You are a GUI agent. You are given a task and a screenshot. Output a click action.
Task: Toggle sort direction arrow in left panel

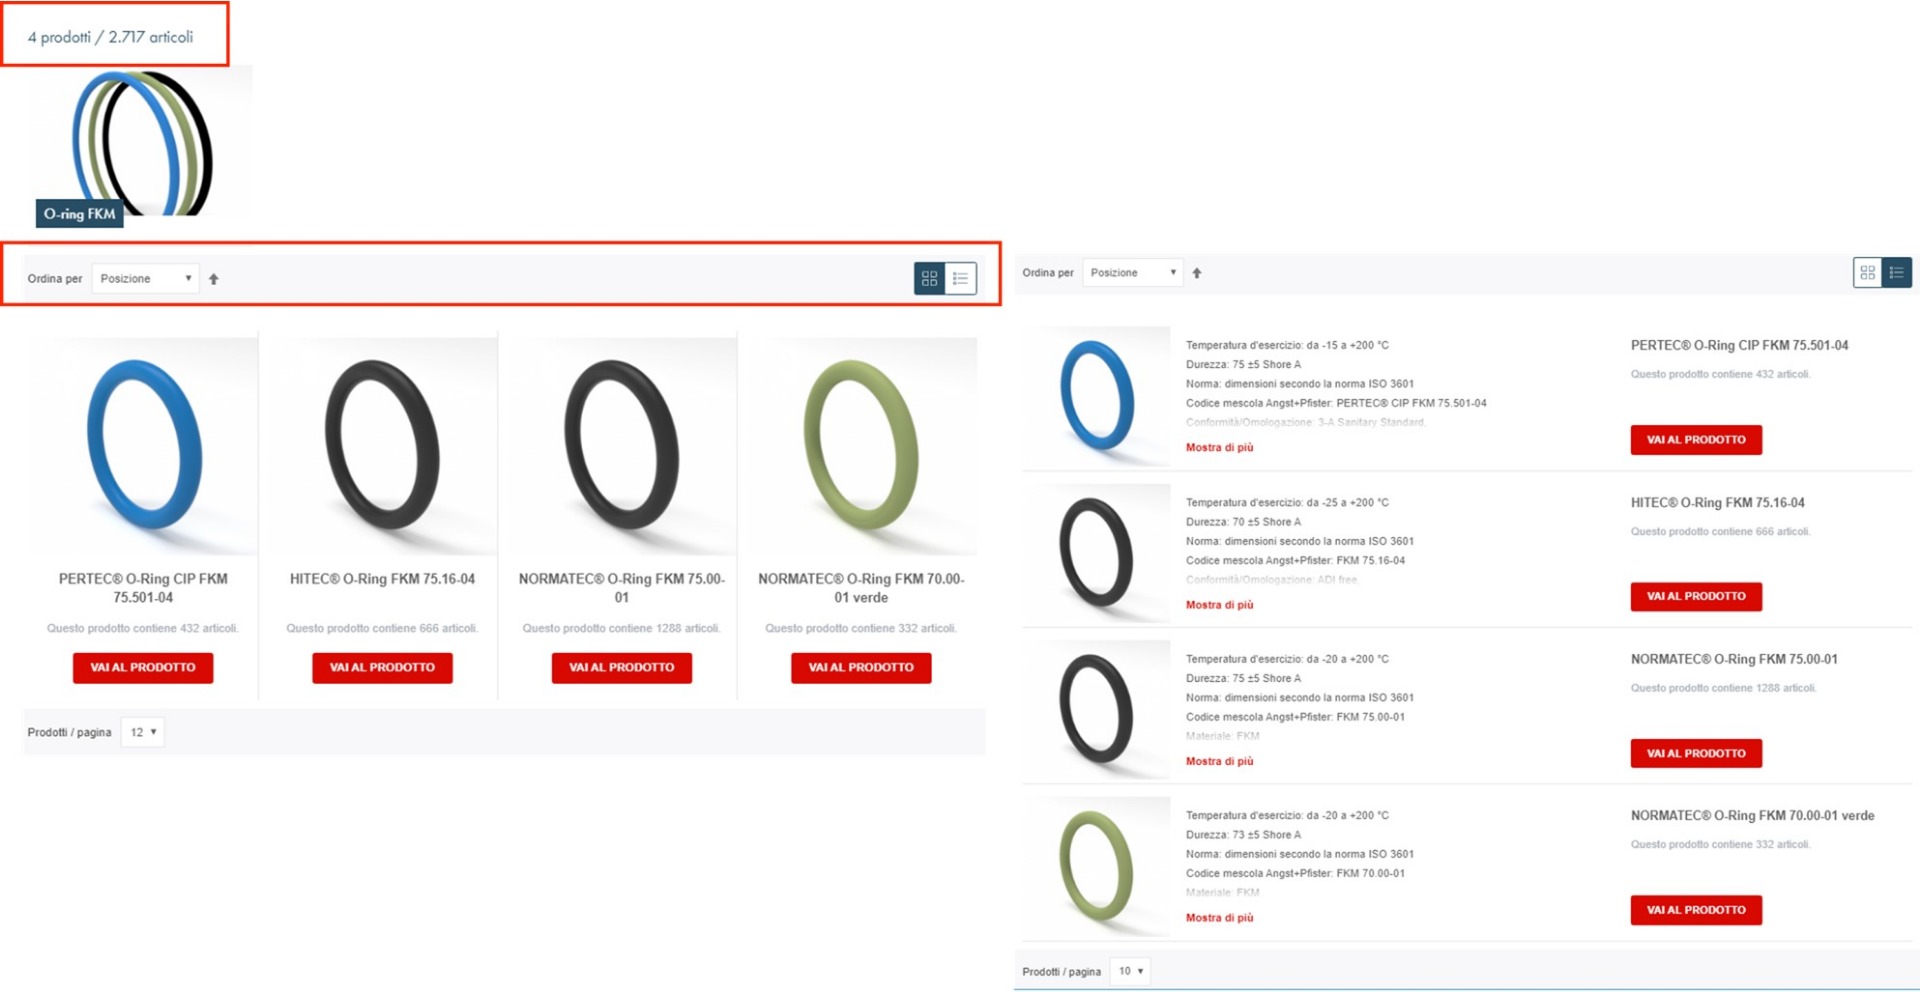click(213, 279)
